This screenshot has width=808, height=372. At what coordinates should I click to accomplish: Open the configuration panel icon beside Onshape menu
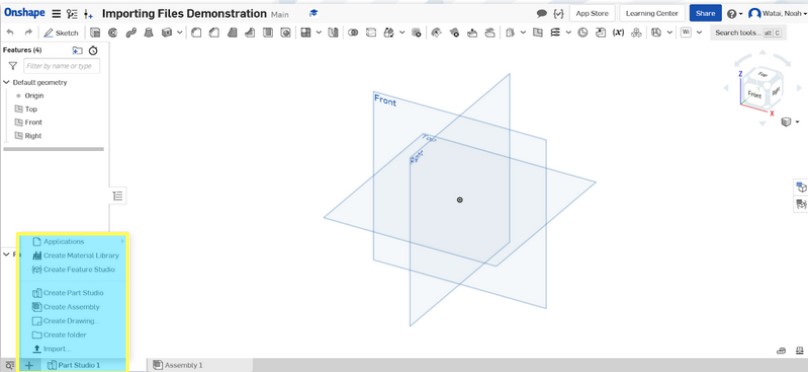coord(73,14)
